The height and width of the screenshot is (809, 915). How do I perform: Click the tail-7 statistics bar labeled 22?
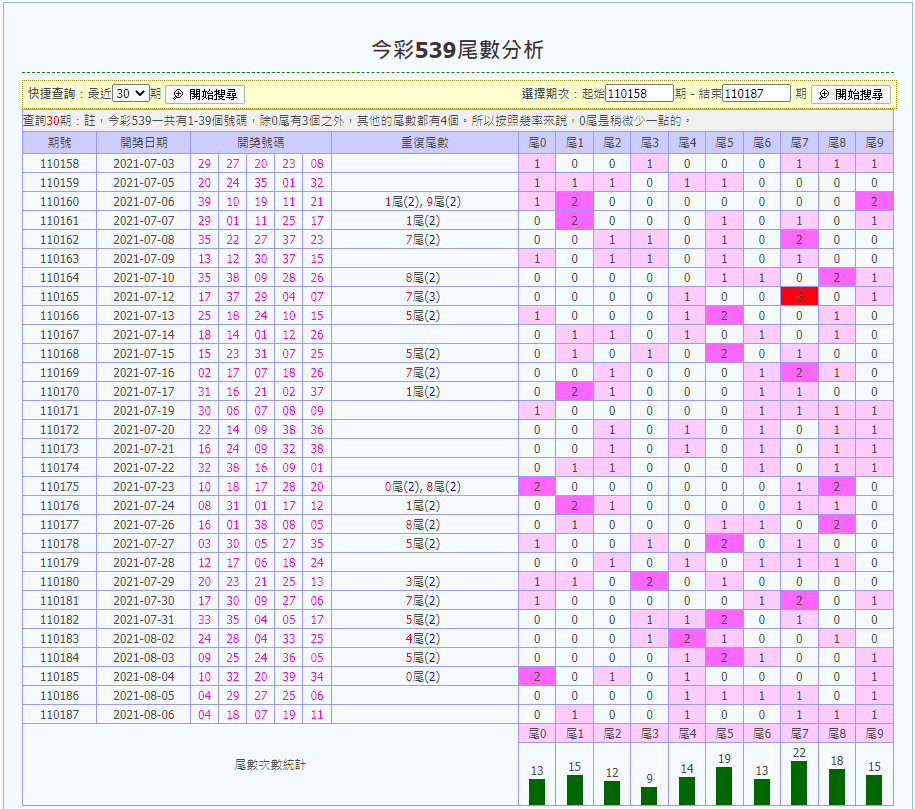click(x=799, y=783)
